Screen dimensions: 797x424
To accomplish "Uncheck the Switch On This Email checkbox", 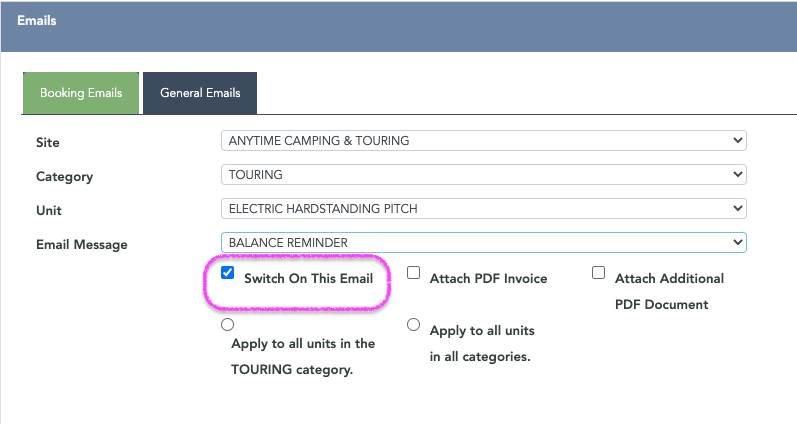I will click(227, 272).
